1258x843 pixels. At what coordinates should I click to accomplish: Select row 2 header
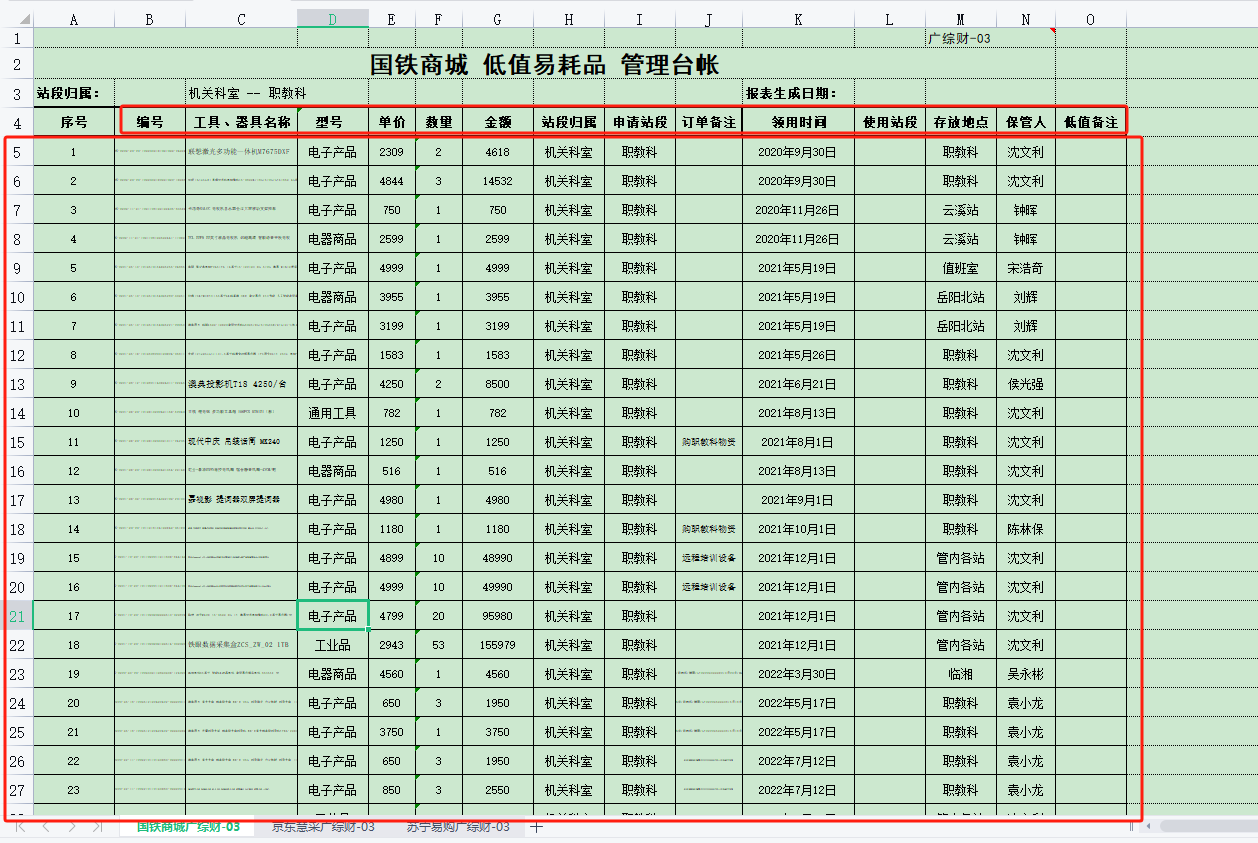17,66
